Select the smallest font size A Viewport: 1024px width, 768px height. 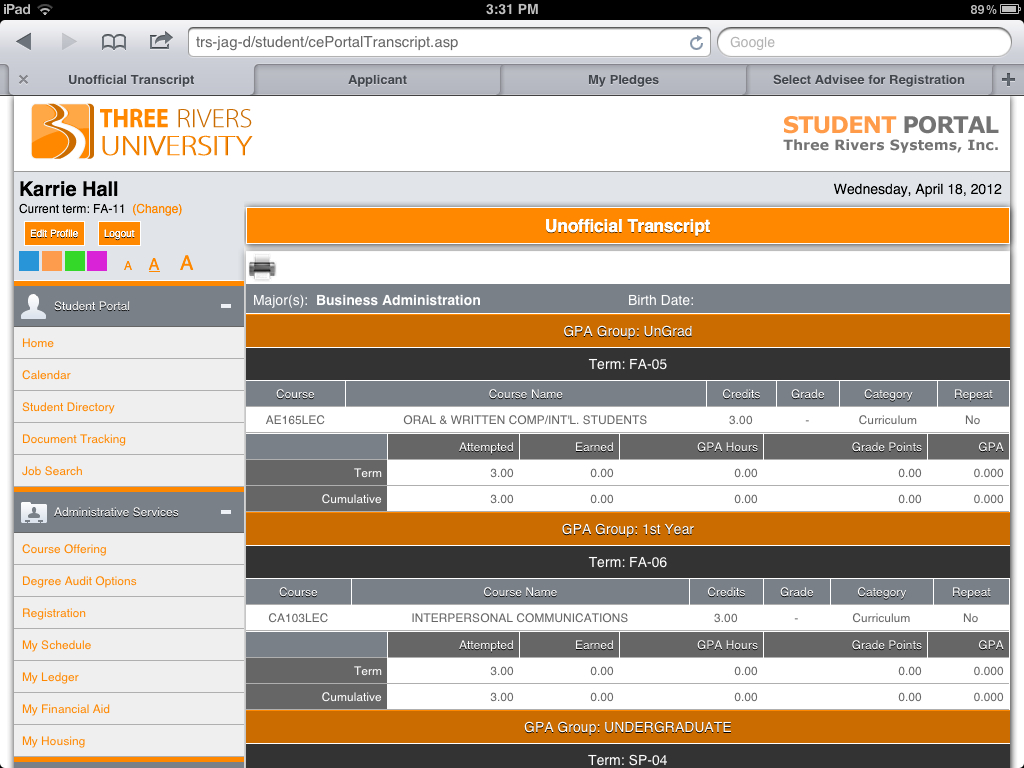tap(128, 265)
